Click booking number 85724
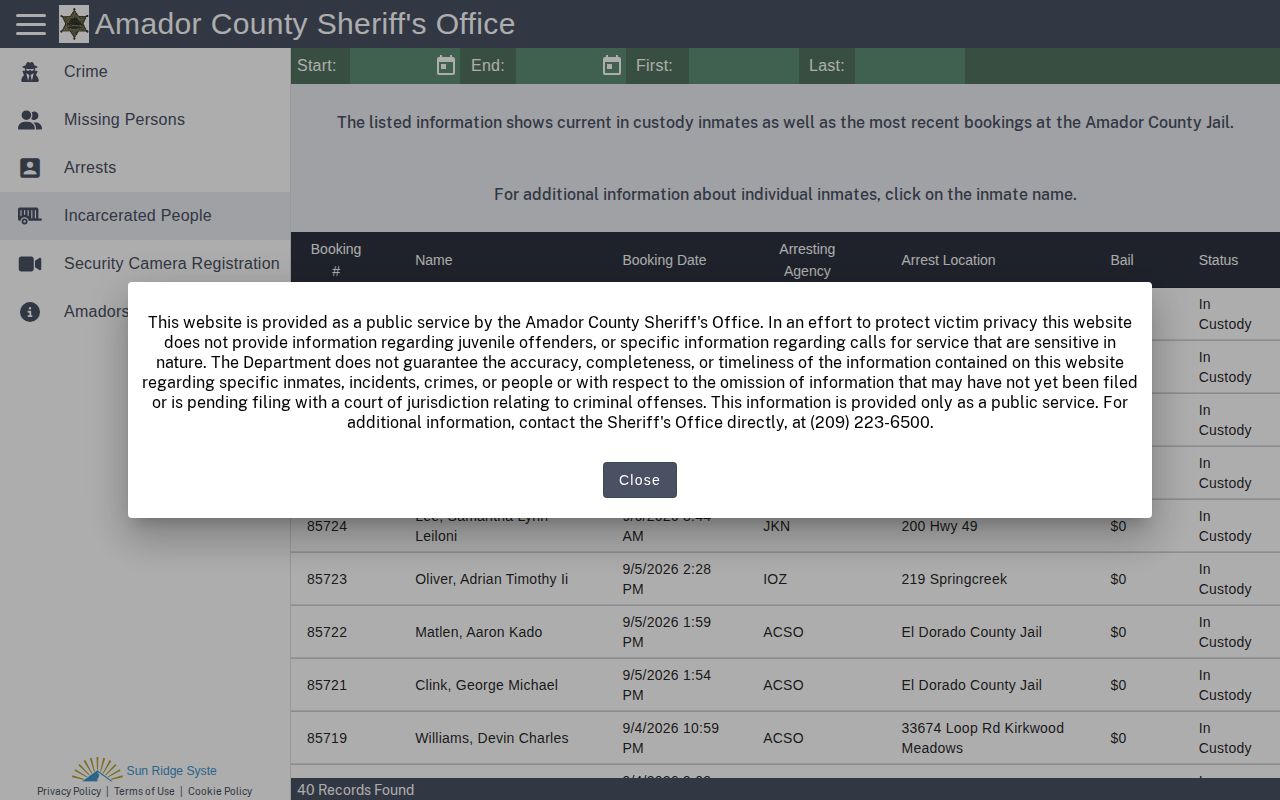Screen dimensions: 1280x800 (x=327, y=526)
